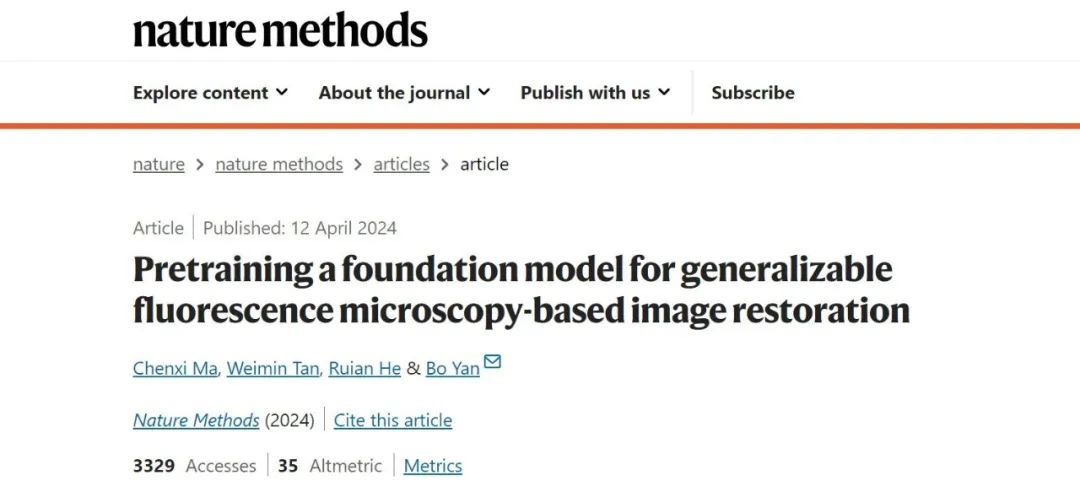Viewport: 1080px width, 492px height.
Task: Click the envelope icon beside Bo Yan
Action: (492, 362)
